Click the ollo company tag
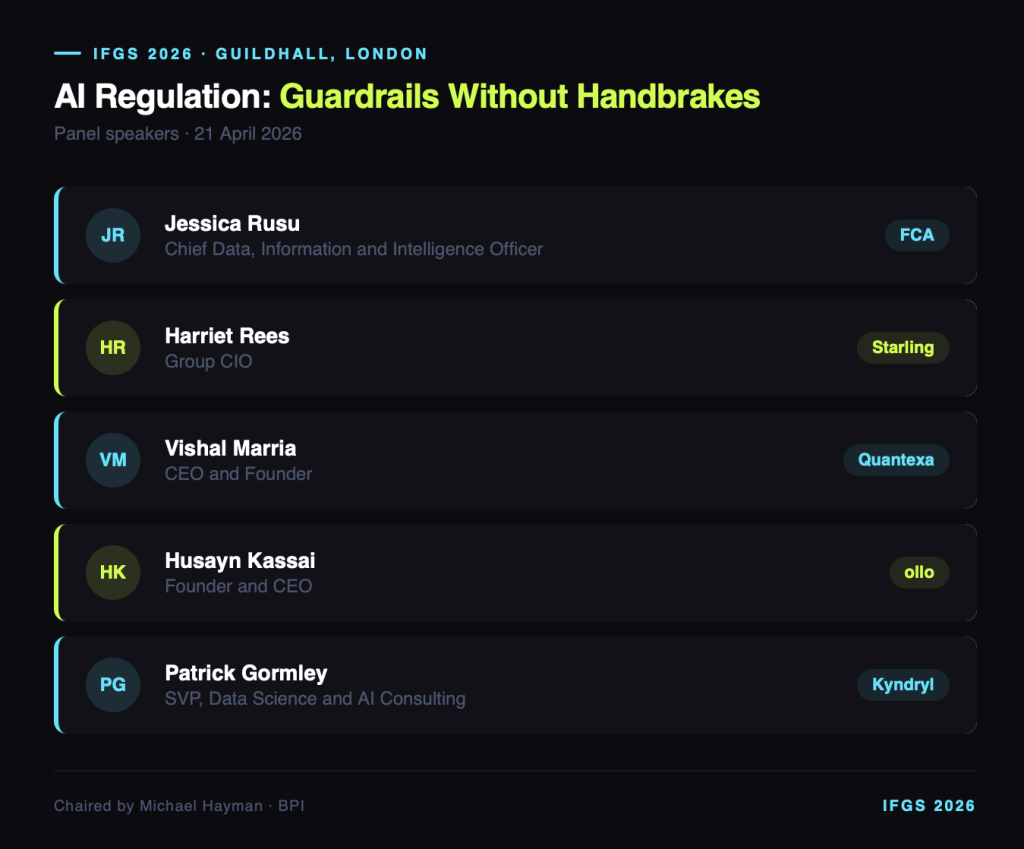 click(918, 573)
